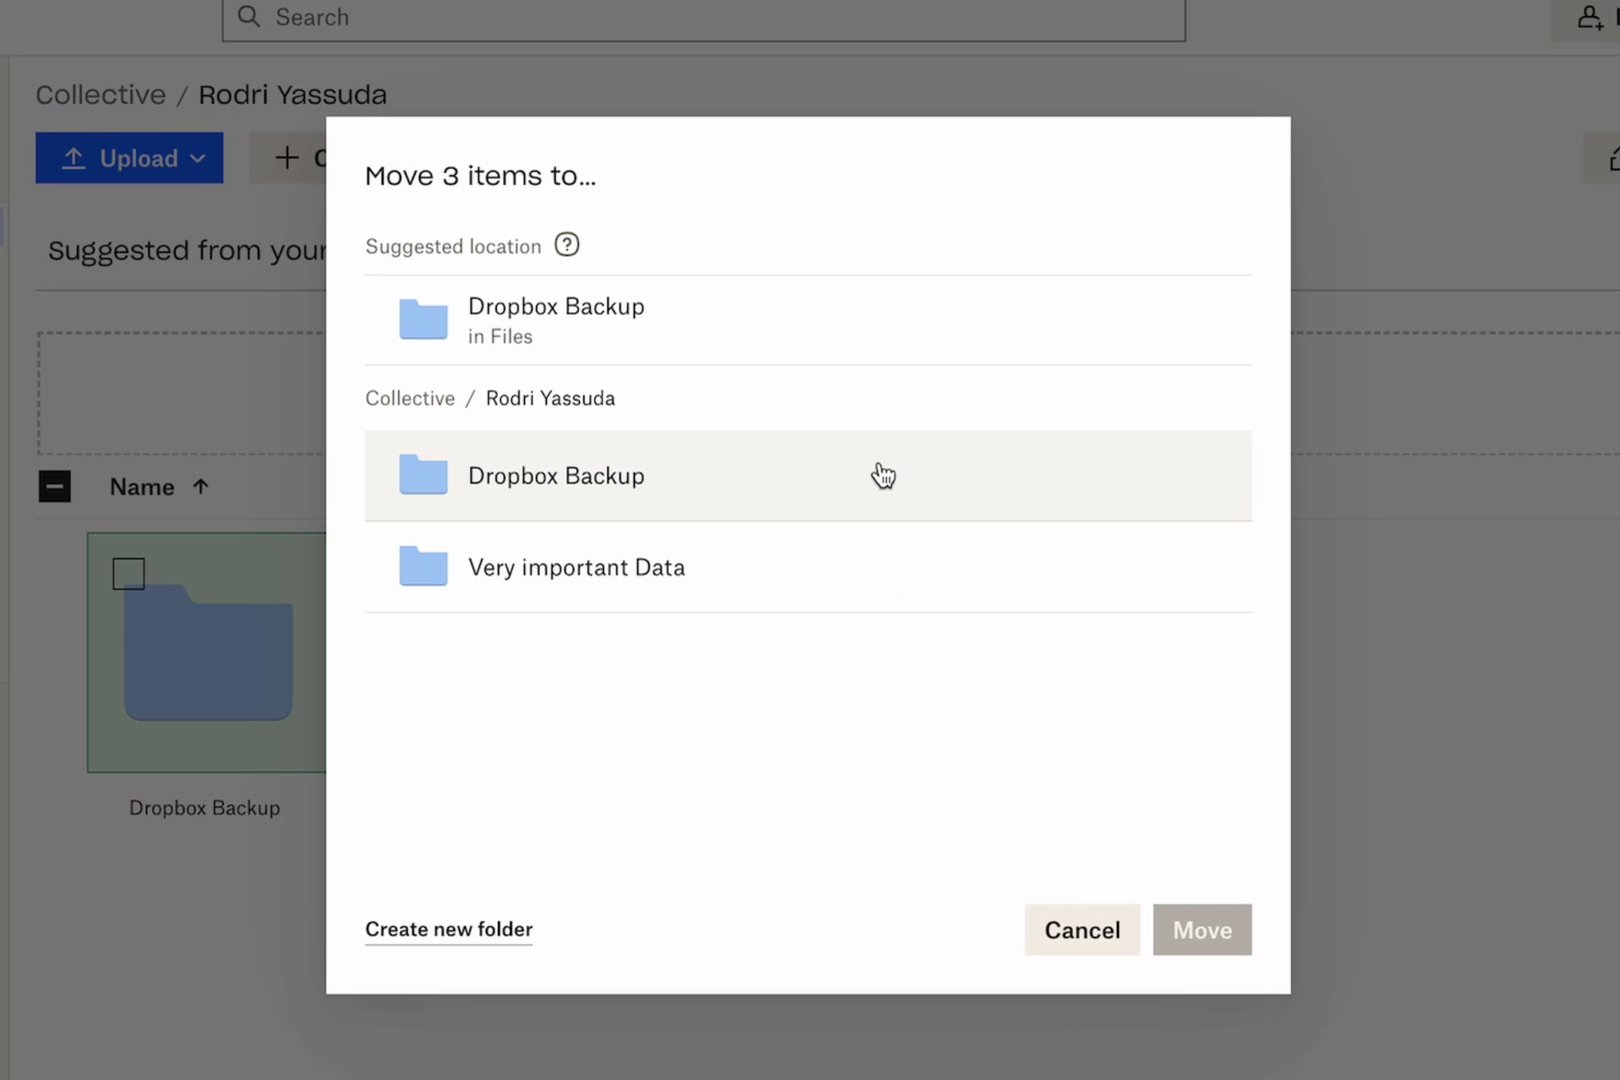Tick the Dropbox Backup thumbnail checkbox

[x=129, y=574]
